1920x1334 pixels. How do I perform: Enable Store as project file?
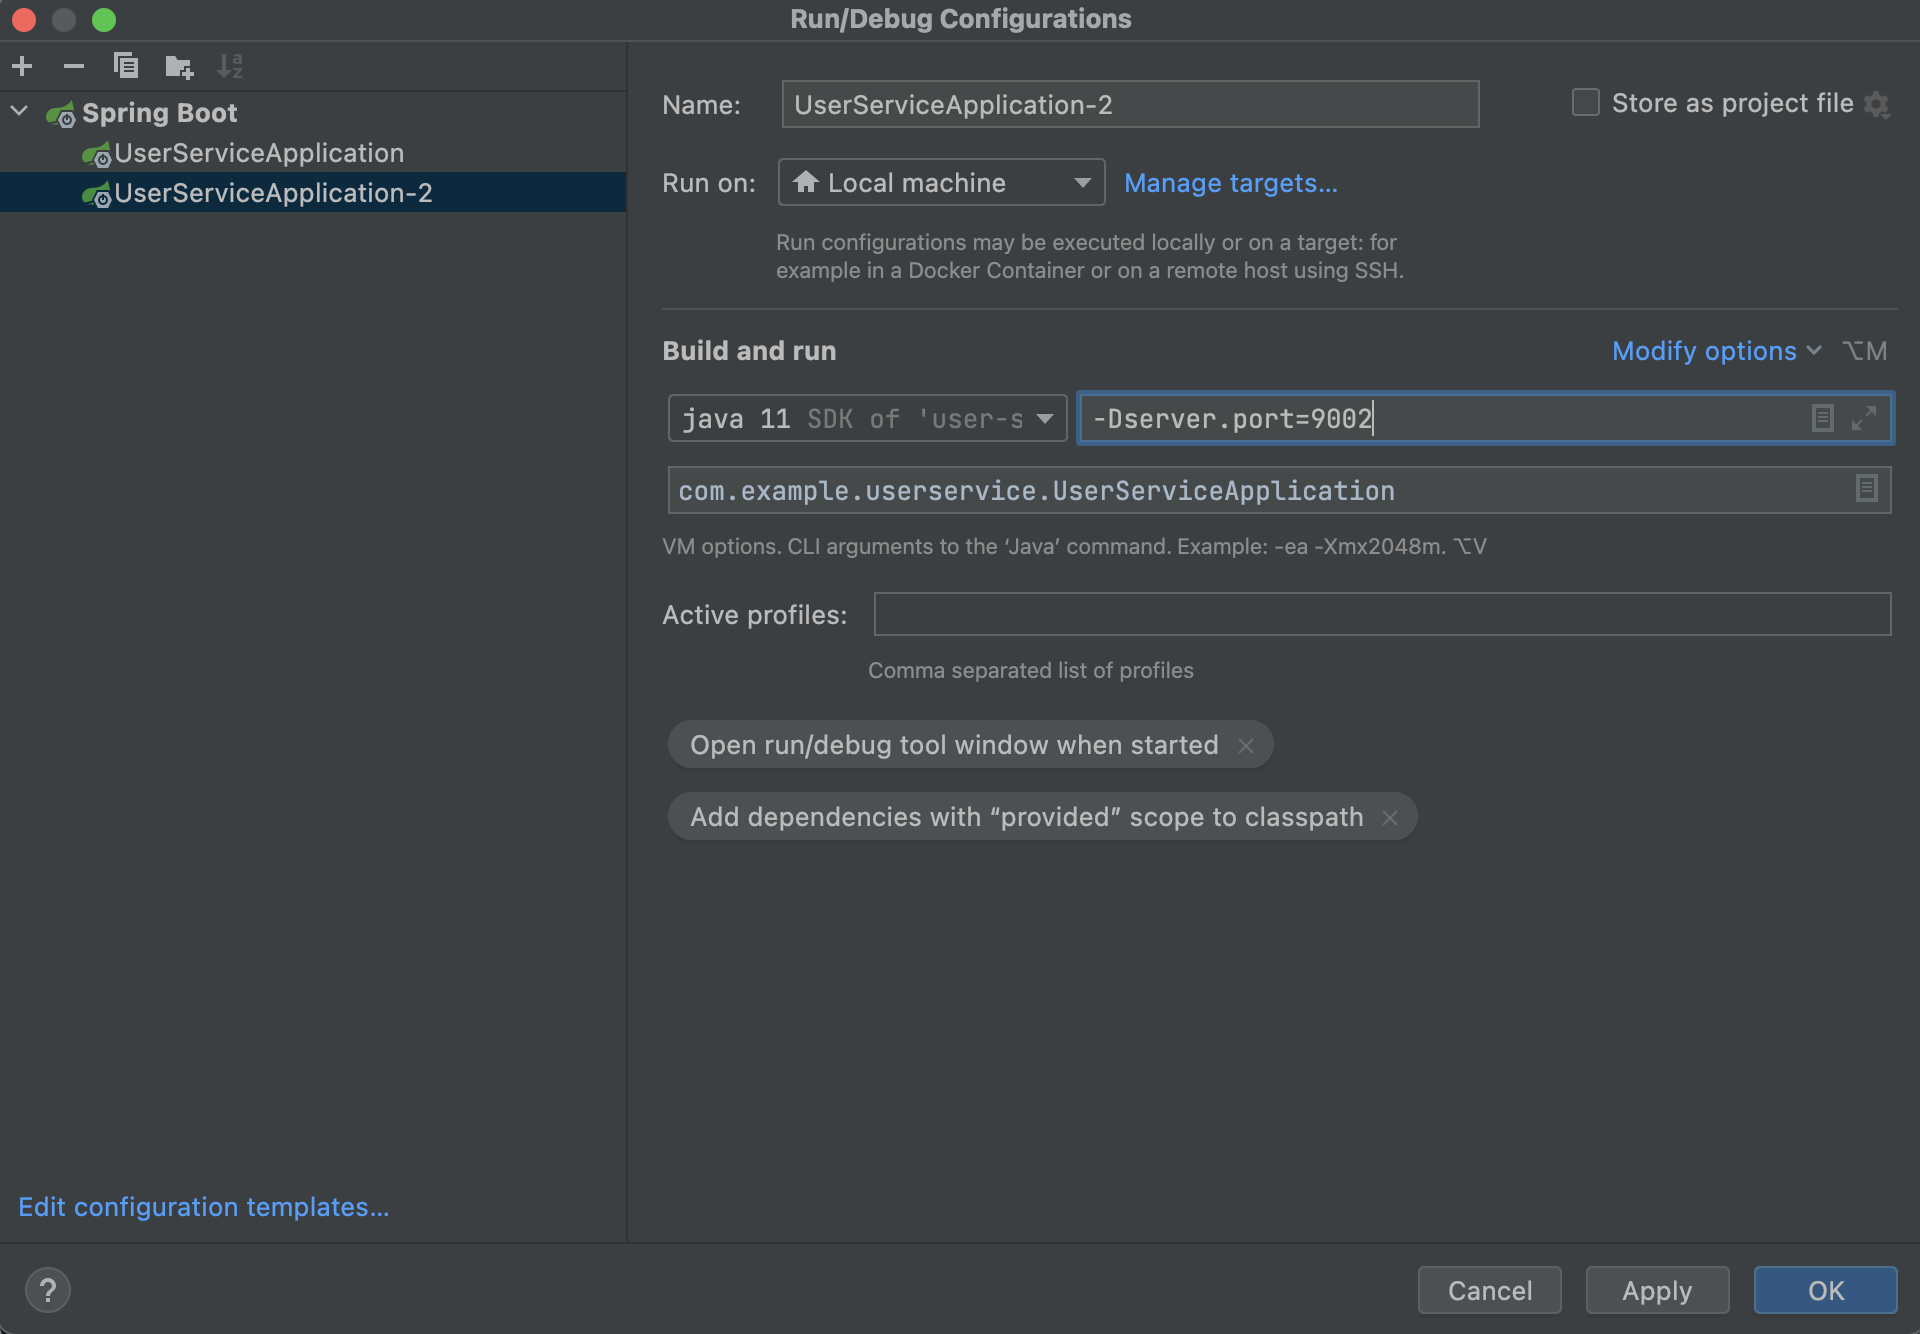pos(1585,103)
